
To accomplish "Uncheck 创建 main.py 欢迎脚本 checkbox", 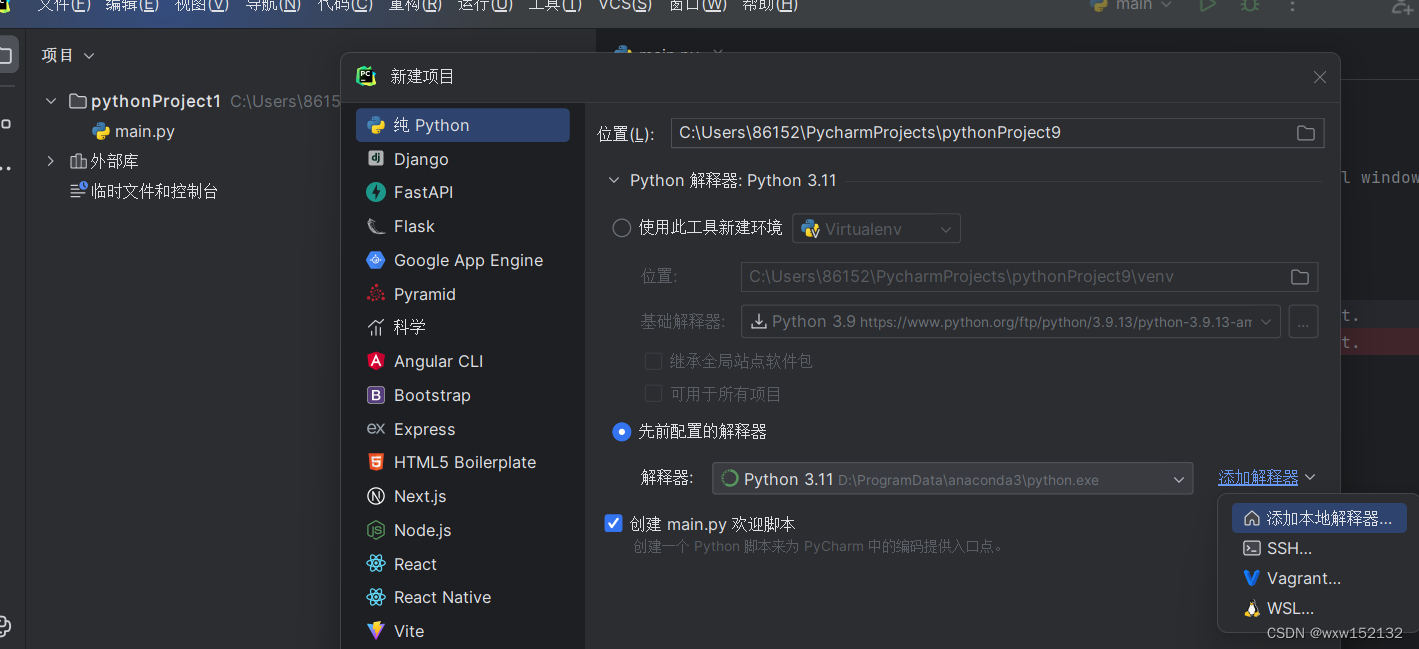I will point(614,523).
